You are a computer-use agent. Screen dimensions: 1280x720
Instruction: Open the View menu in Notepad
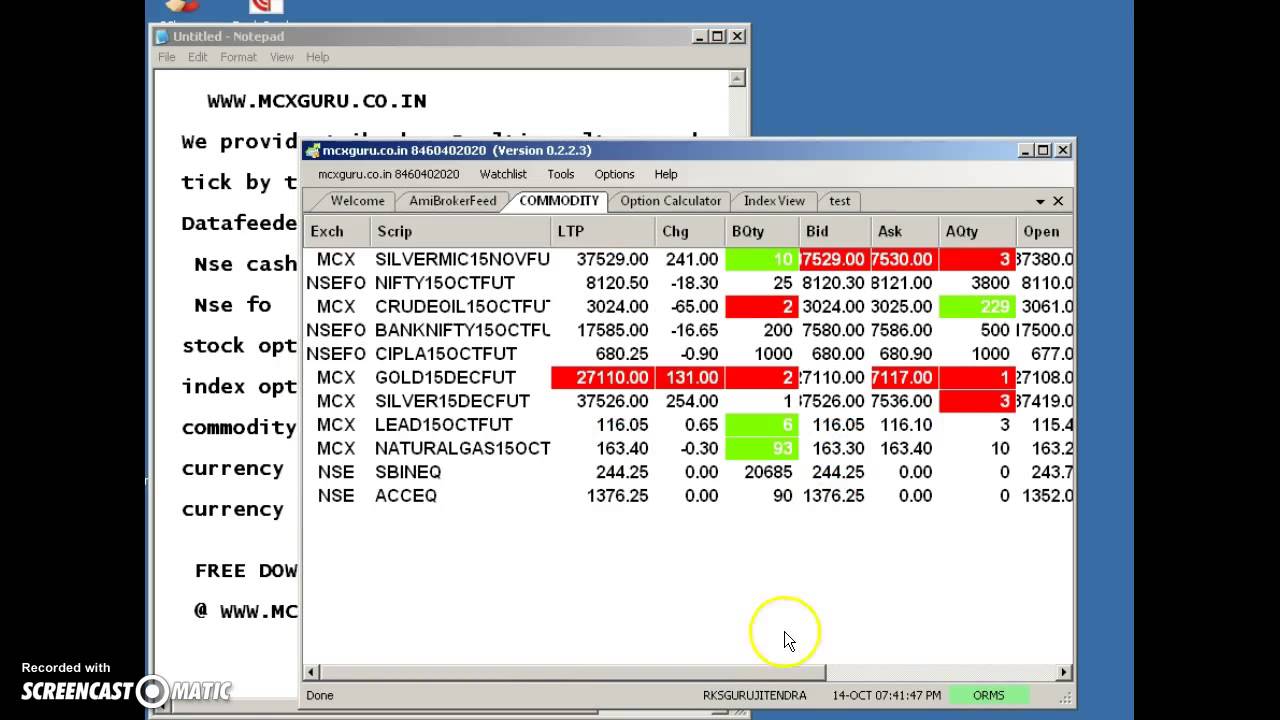[282, 57]
